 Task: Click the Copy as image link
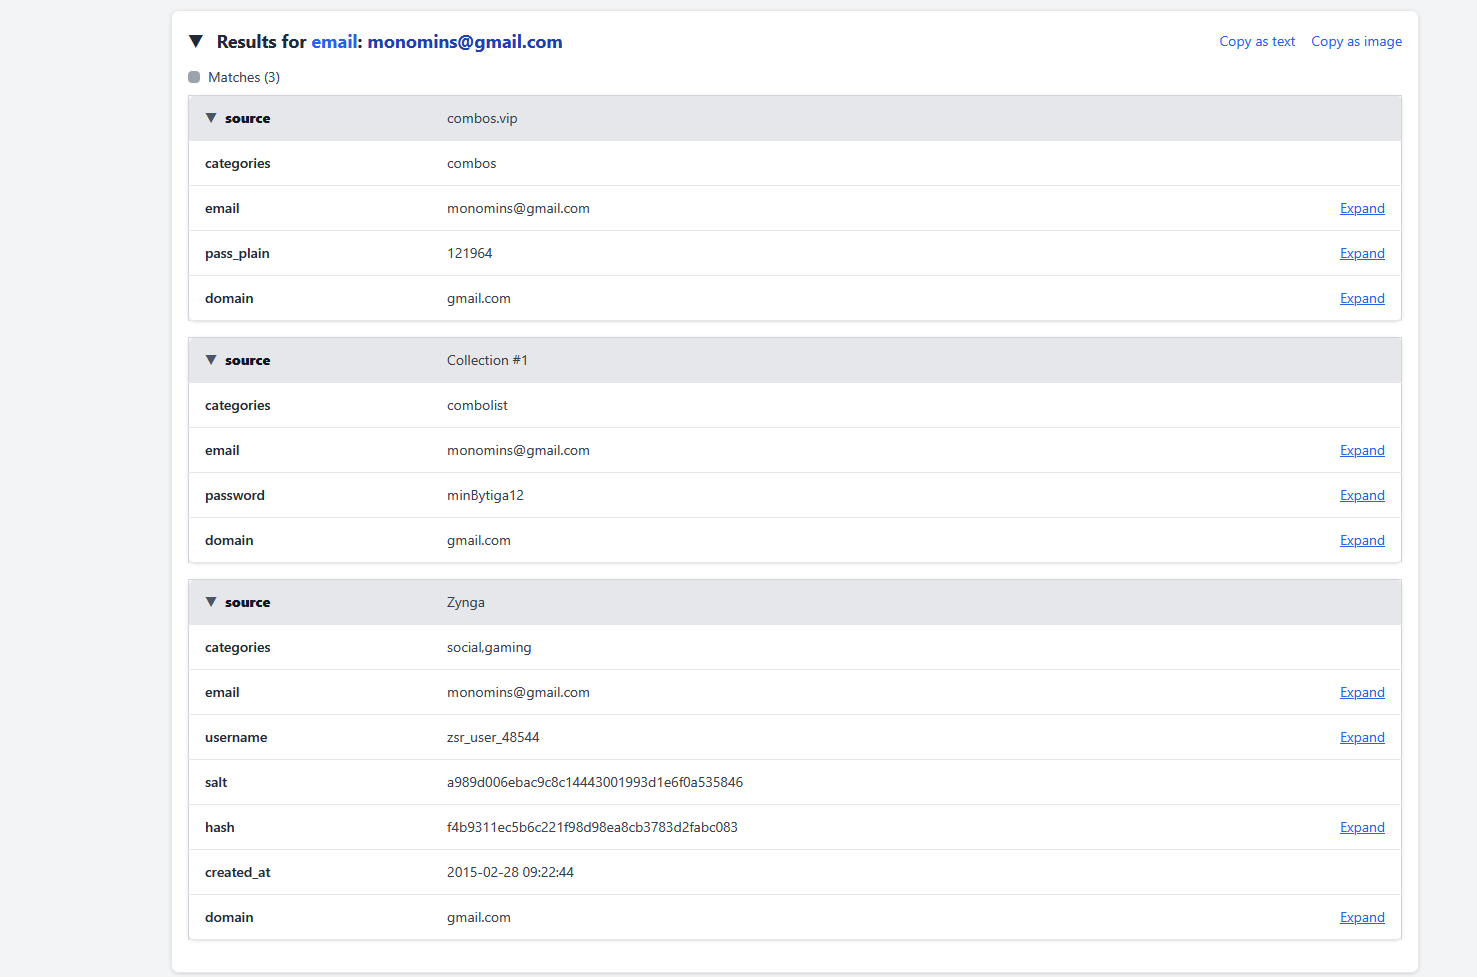click(x=1356, y=42)
